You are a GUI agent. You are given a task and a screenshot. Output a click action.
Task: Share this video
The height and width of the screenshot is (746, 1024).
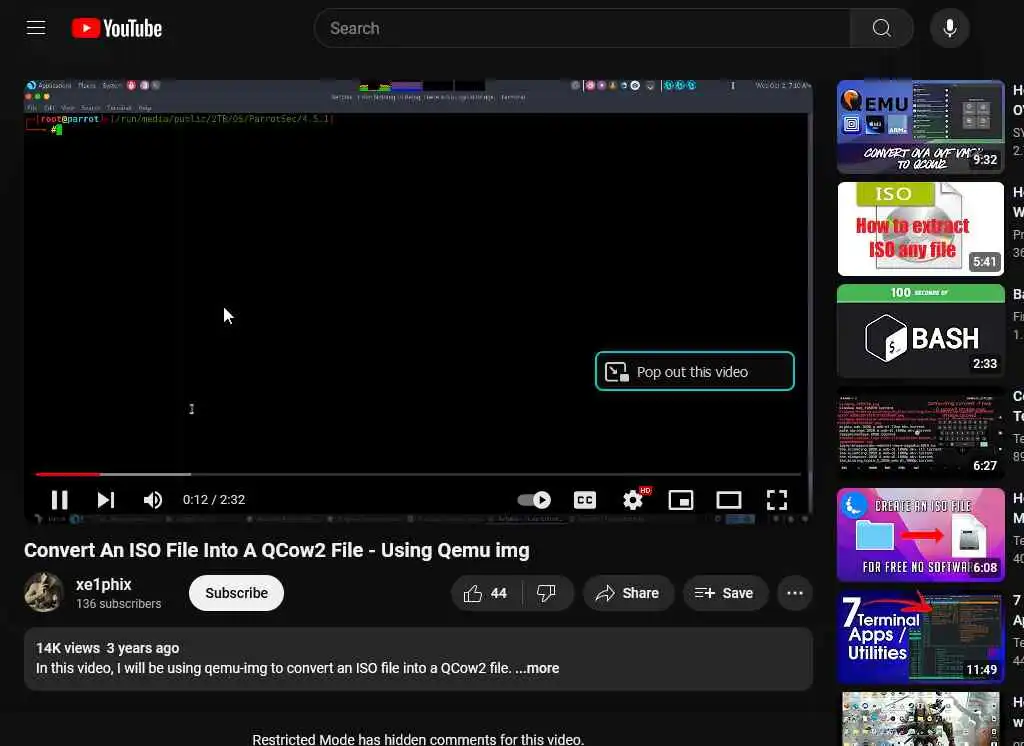[628, 592]
